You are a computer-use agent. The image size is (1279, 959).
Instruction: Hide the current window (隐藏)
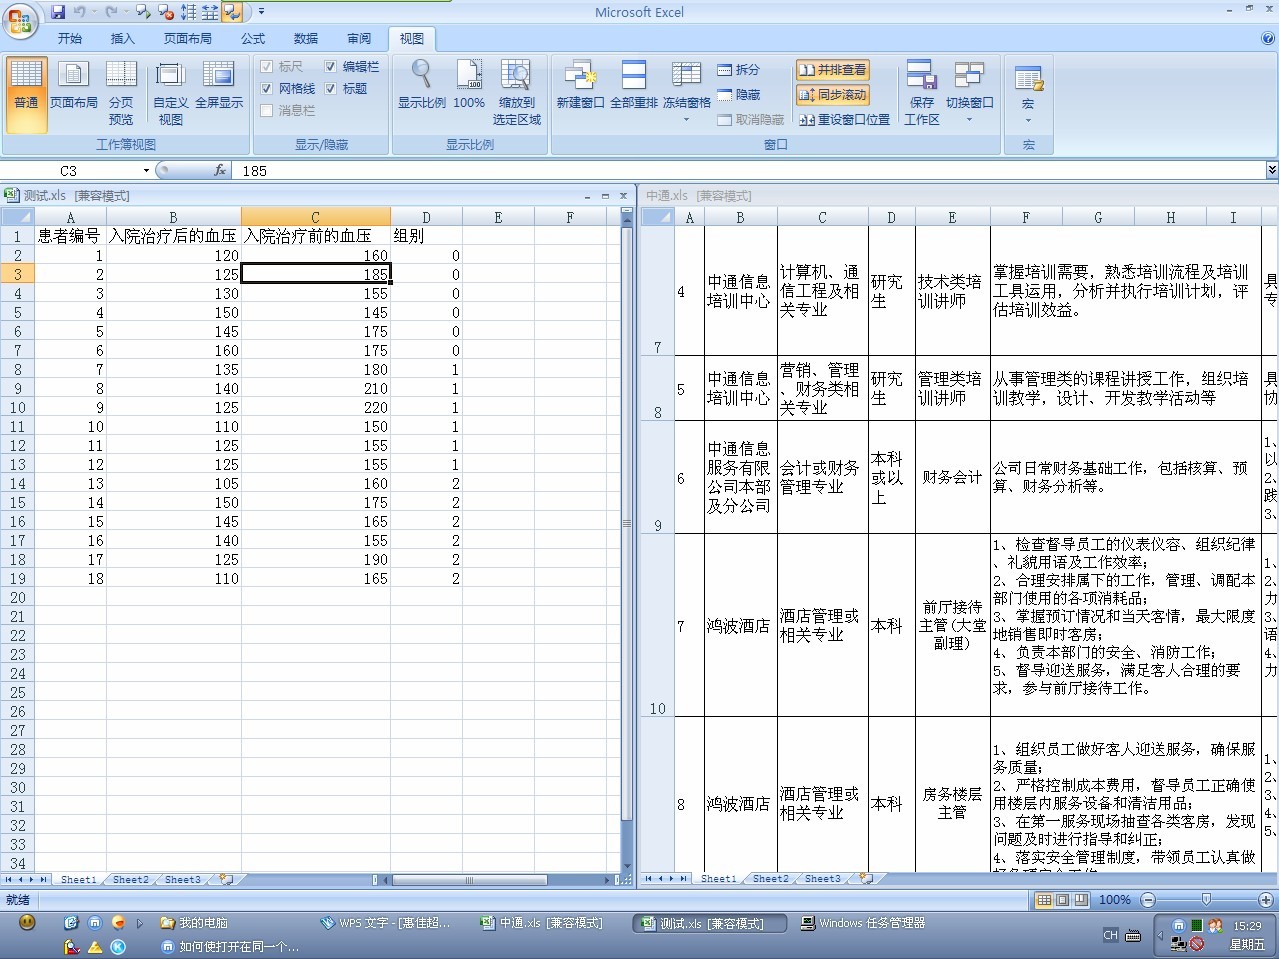(739, 95)
